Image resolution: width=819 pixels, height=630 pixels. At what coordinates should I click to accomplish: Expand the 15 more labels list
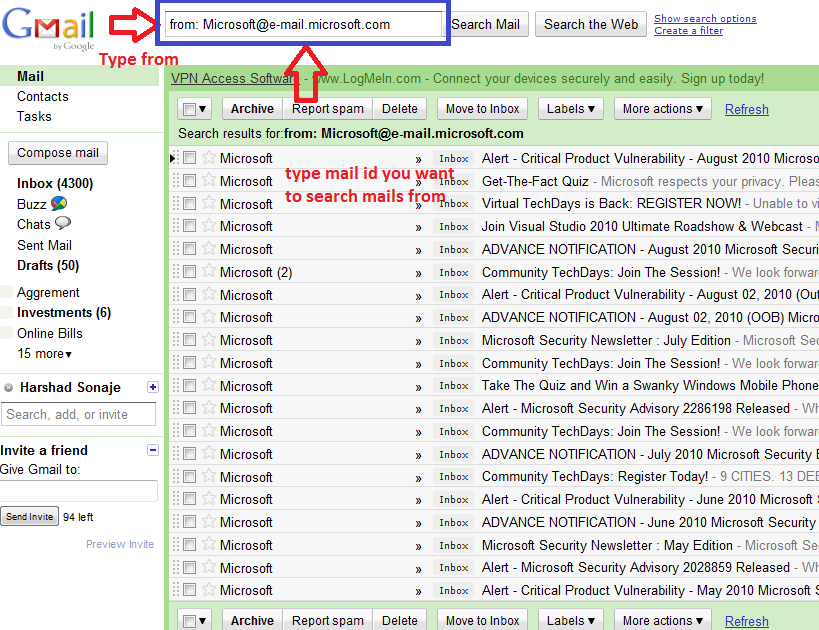44,354
